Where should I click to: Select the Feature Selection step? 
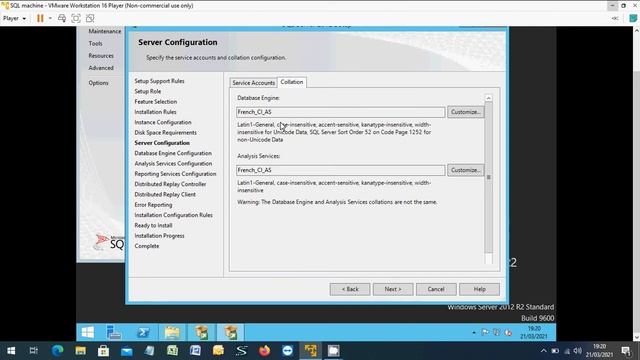tap(156, 102)
